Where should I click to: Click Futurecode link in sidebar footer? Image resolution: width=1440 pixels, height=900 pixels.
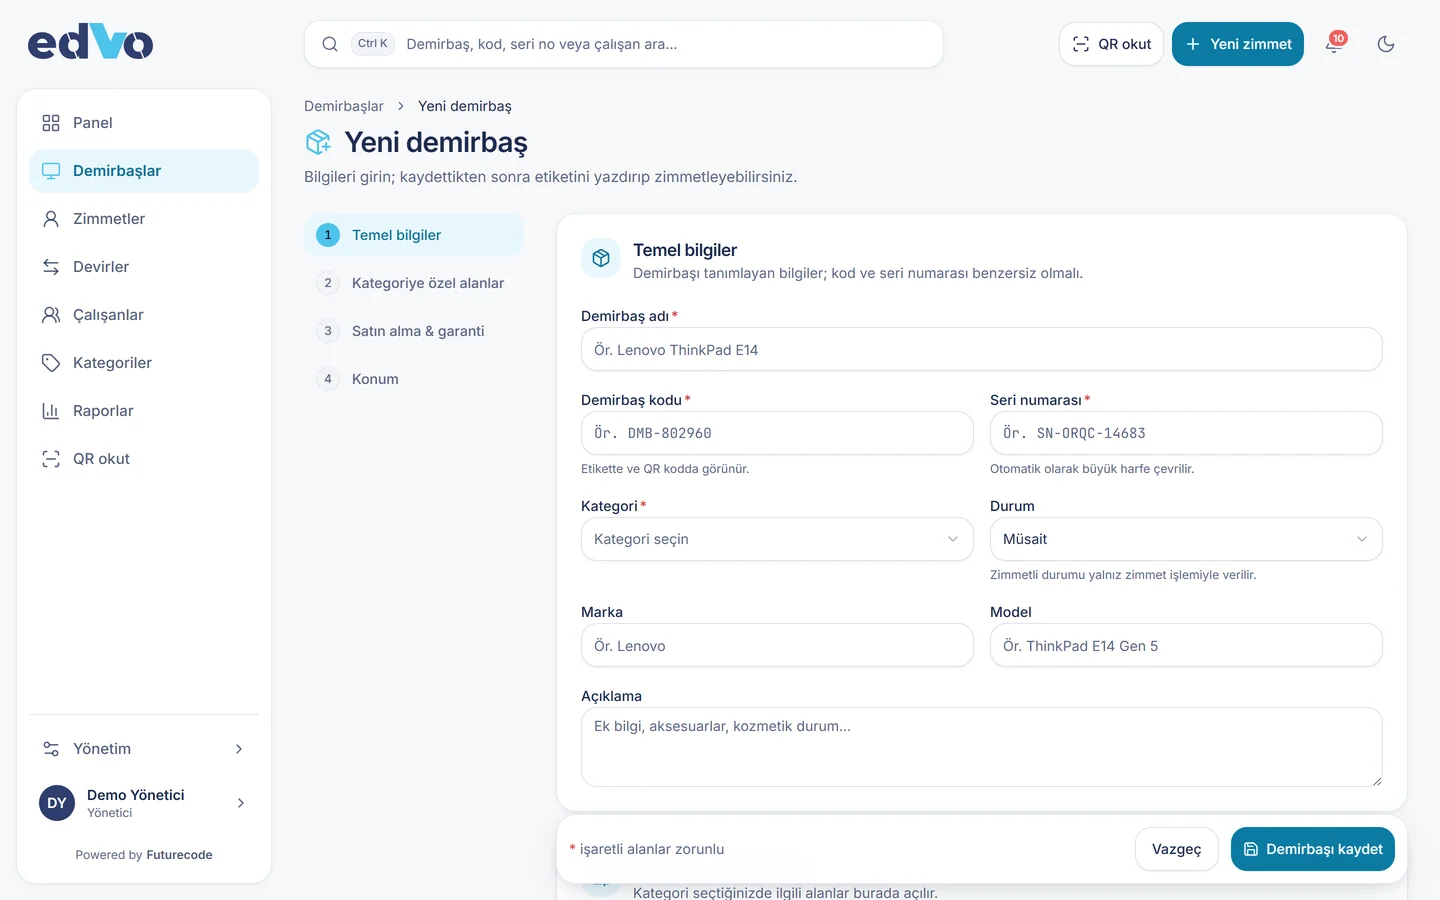(x=179, y=855)
